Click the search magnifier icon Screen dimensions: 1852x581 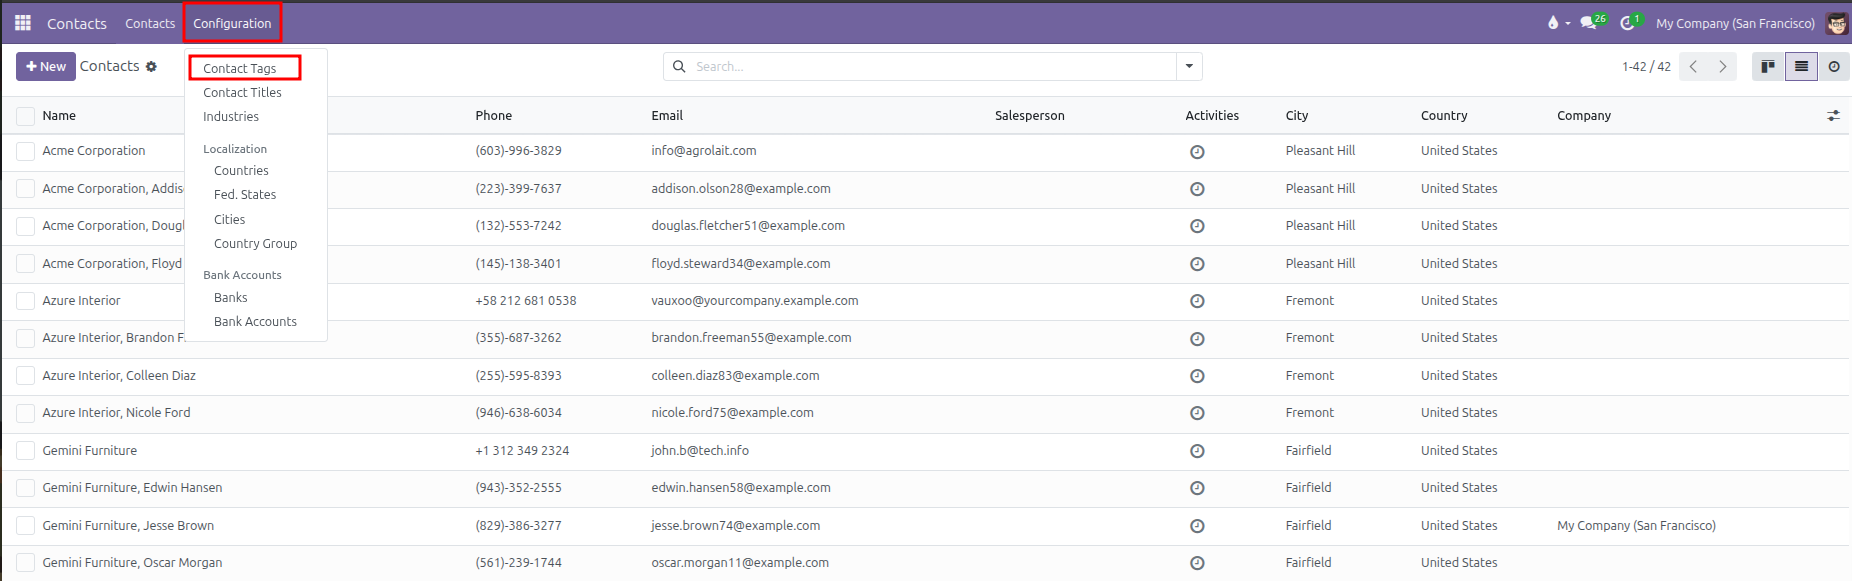click(x=679, y=66)
